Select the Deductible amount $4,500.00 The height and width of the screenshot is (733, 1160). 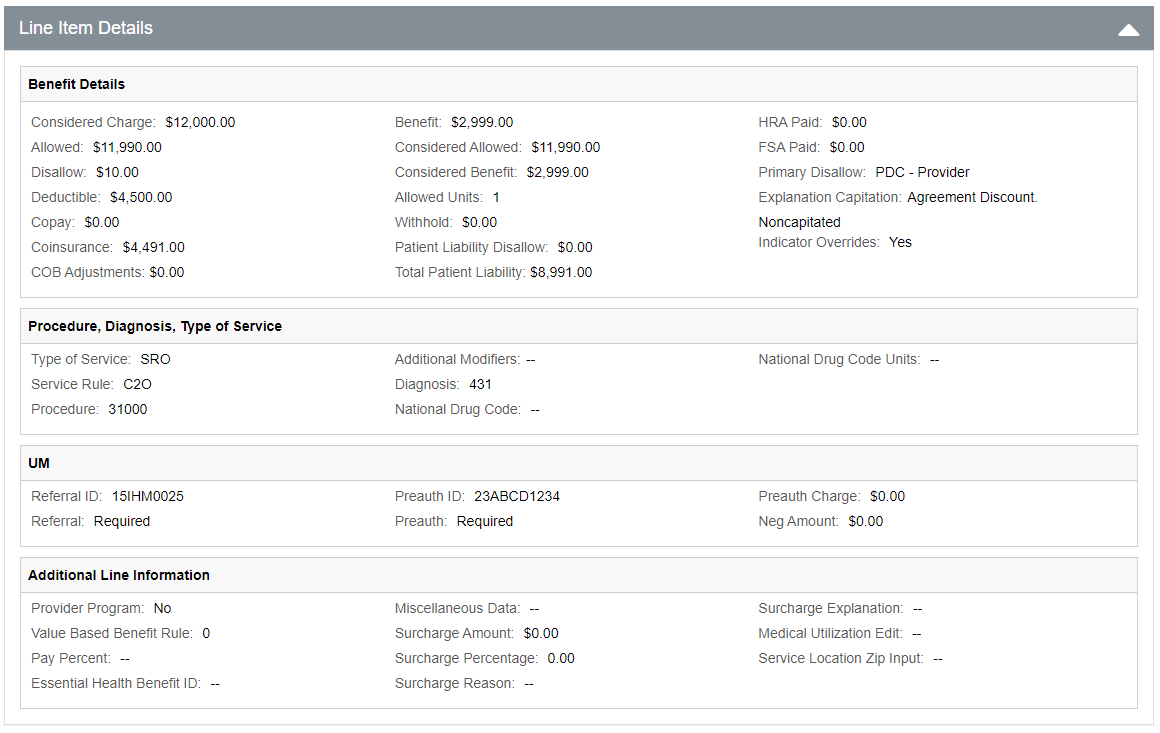coord(141,197)
